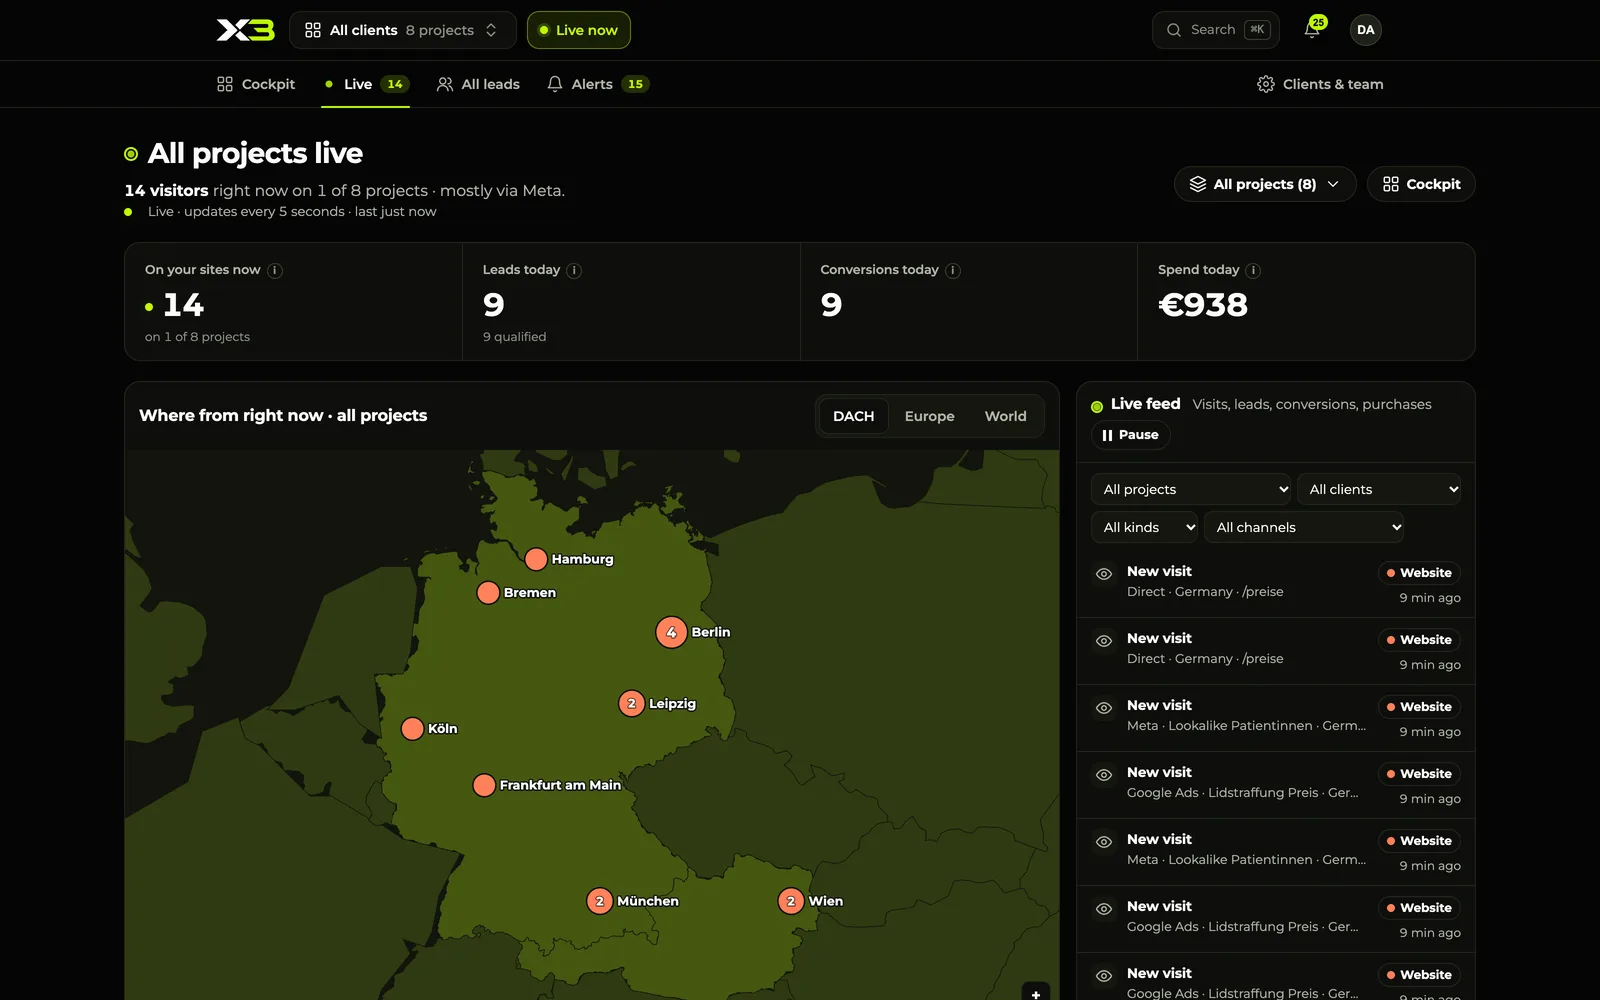Click the 9 qualified text under Leads today
Viewport: 1600px width, 1000px height.
click(515, 337)
